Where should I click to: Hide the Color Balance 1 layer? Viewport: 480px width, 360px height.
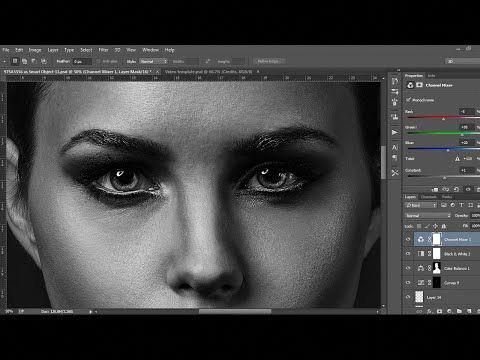point(408,268)
